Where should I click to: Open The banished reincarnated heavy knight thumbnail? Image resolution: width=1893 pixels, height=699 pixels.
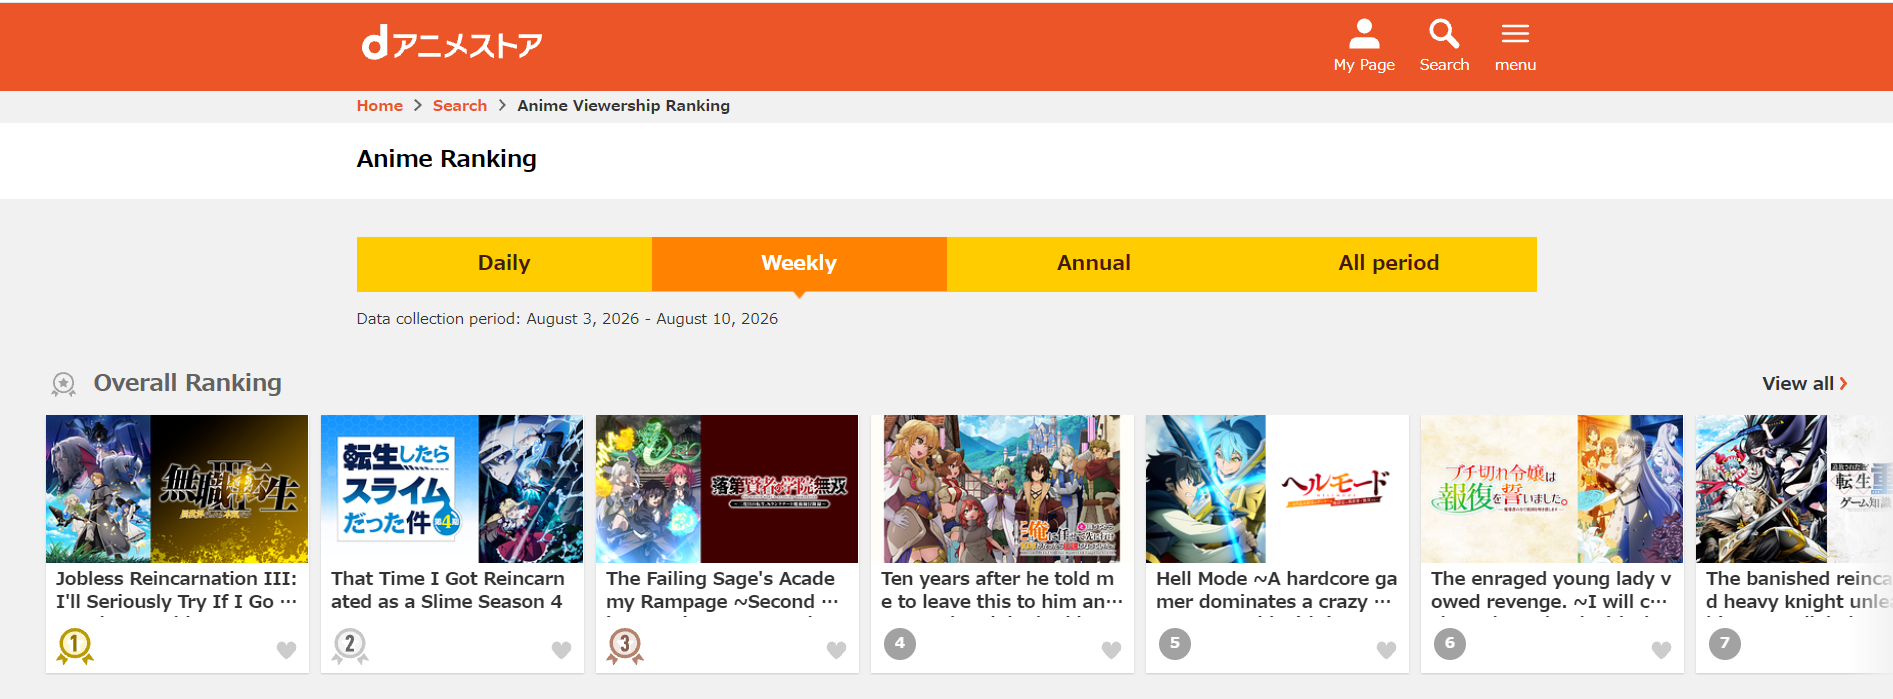(x=1794, y=489)
